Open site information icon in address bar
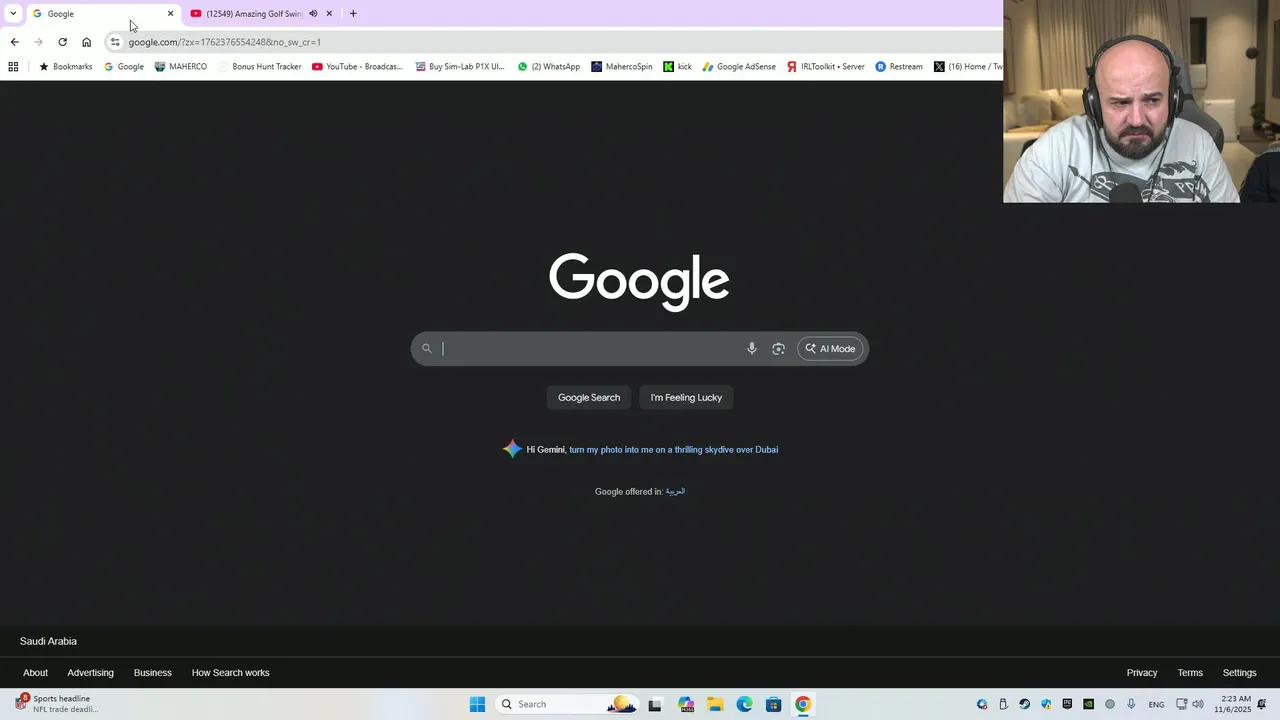 point(115,42)
